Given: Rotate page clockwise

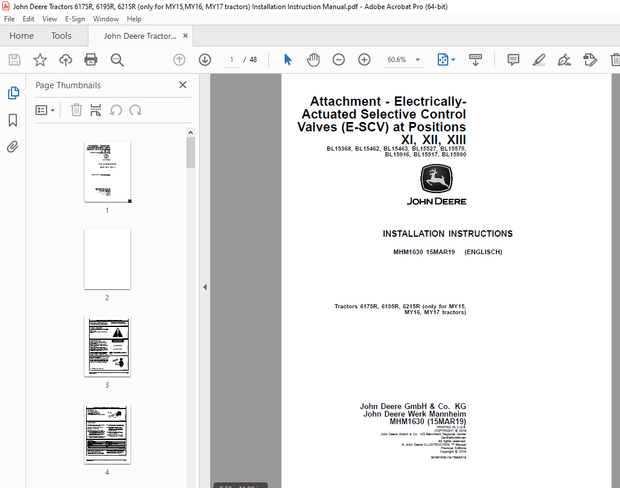Looking at the screenshot, I should point(135,110).
